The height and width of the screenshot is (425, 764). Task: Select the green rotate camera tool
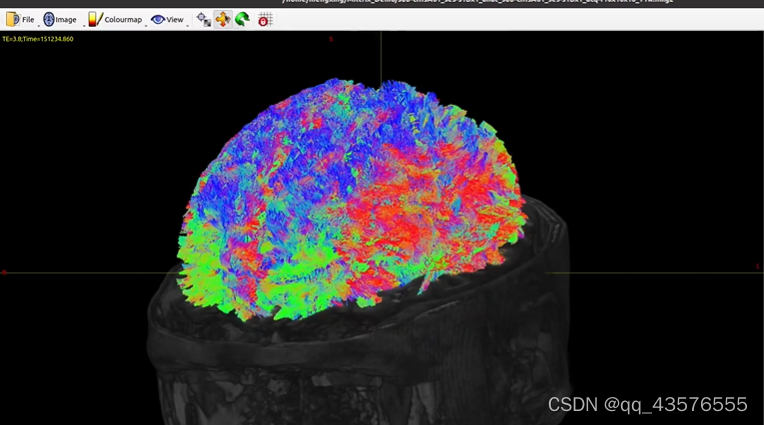coord(242,19)
